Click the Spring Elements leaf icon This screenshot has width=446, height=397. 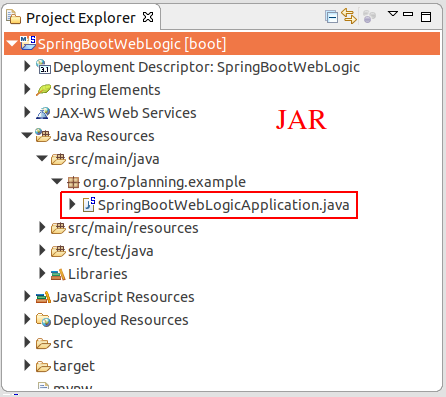(43, 90)
